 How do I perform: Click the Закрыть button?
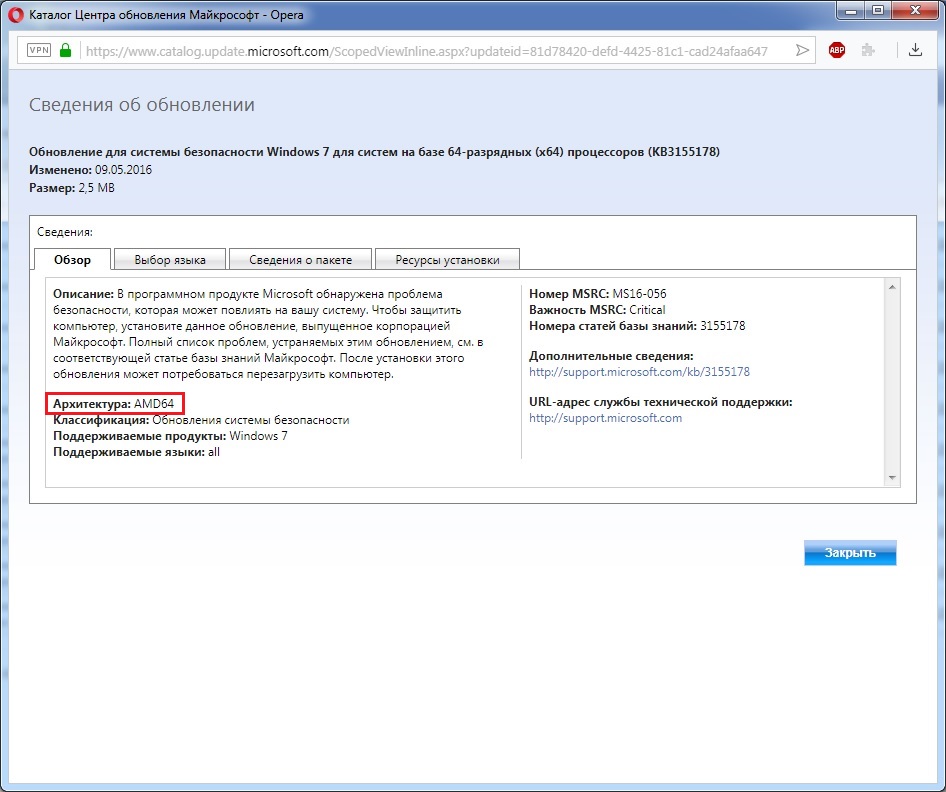coord(849,553)
